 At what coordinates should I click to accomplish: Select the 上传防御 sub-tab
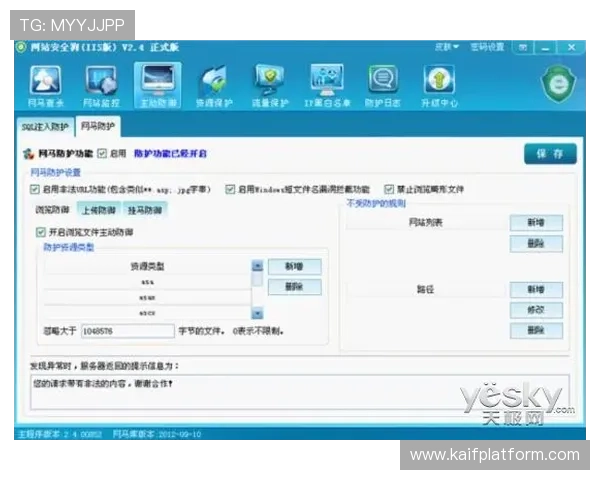99,210
